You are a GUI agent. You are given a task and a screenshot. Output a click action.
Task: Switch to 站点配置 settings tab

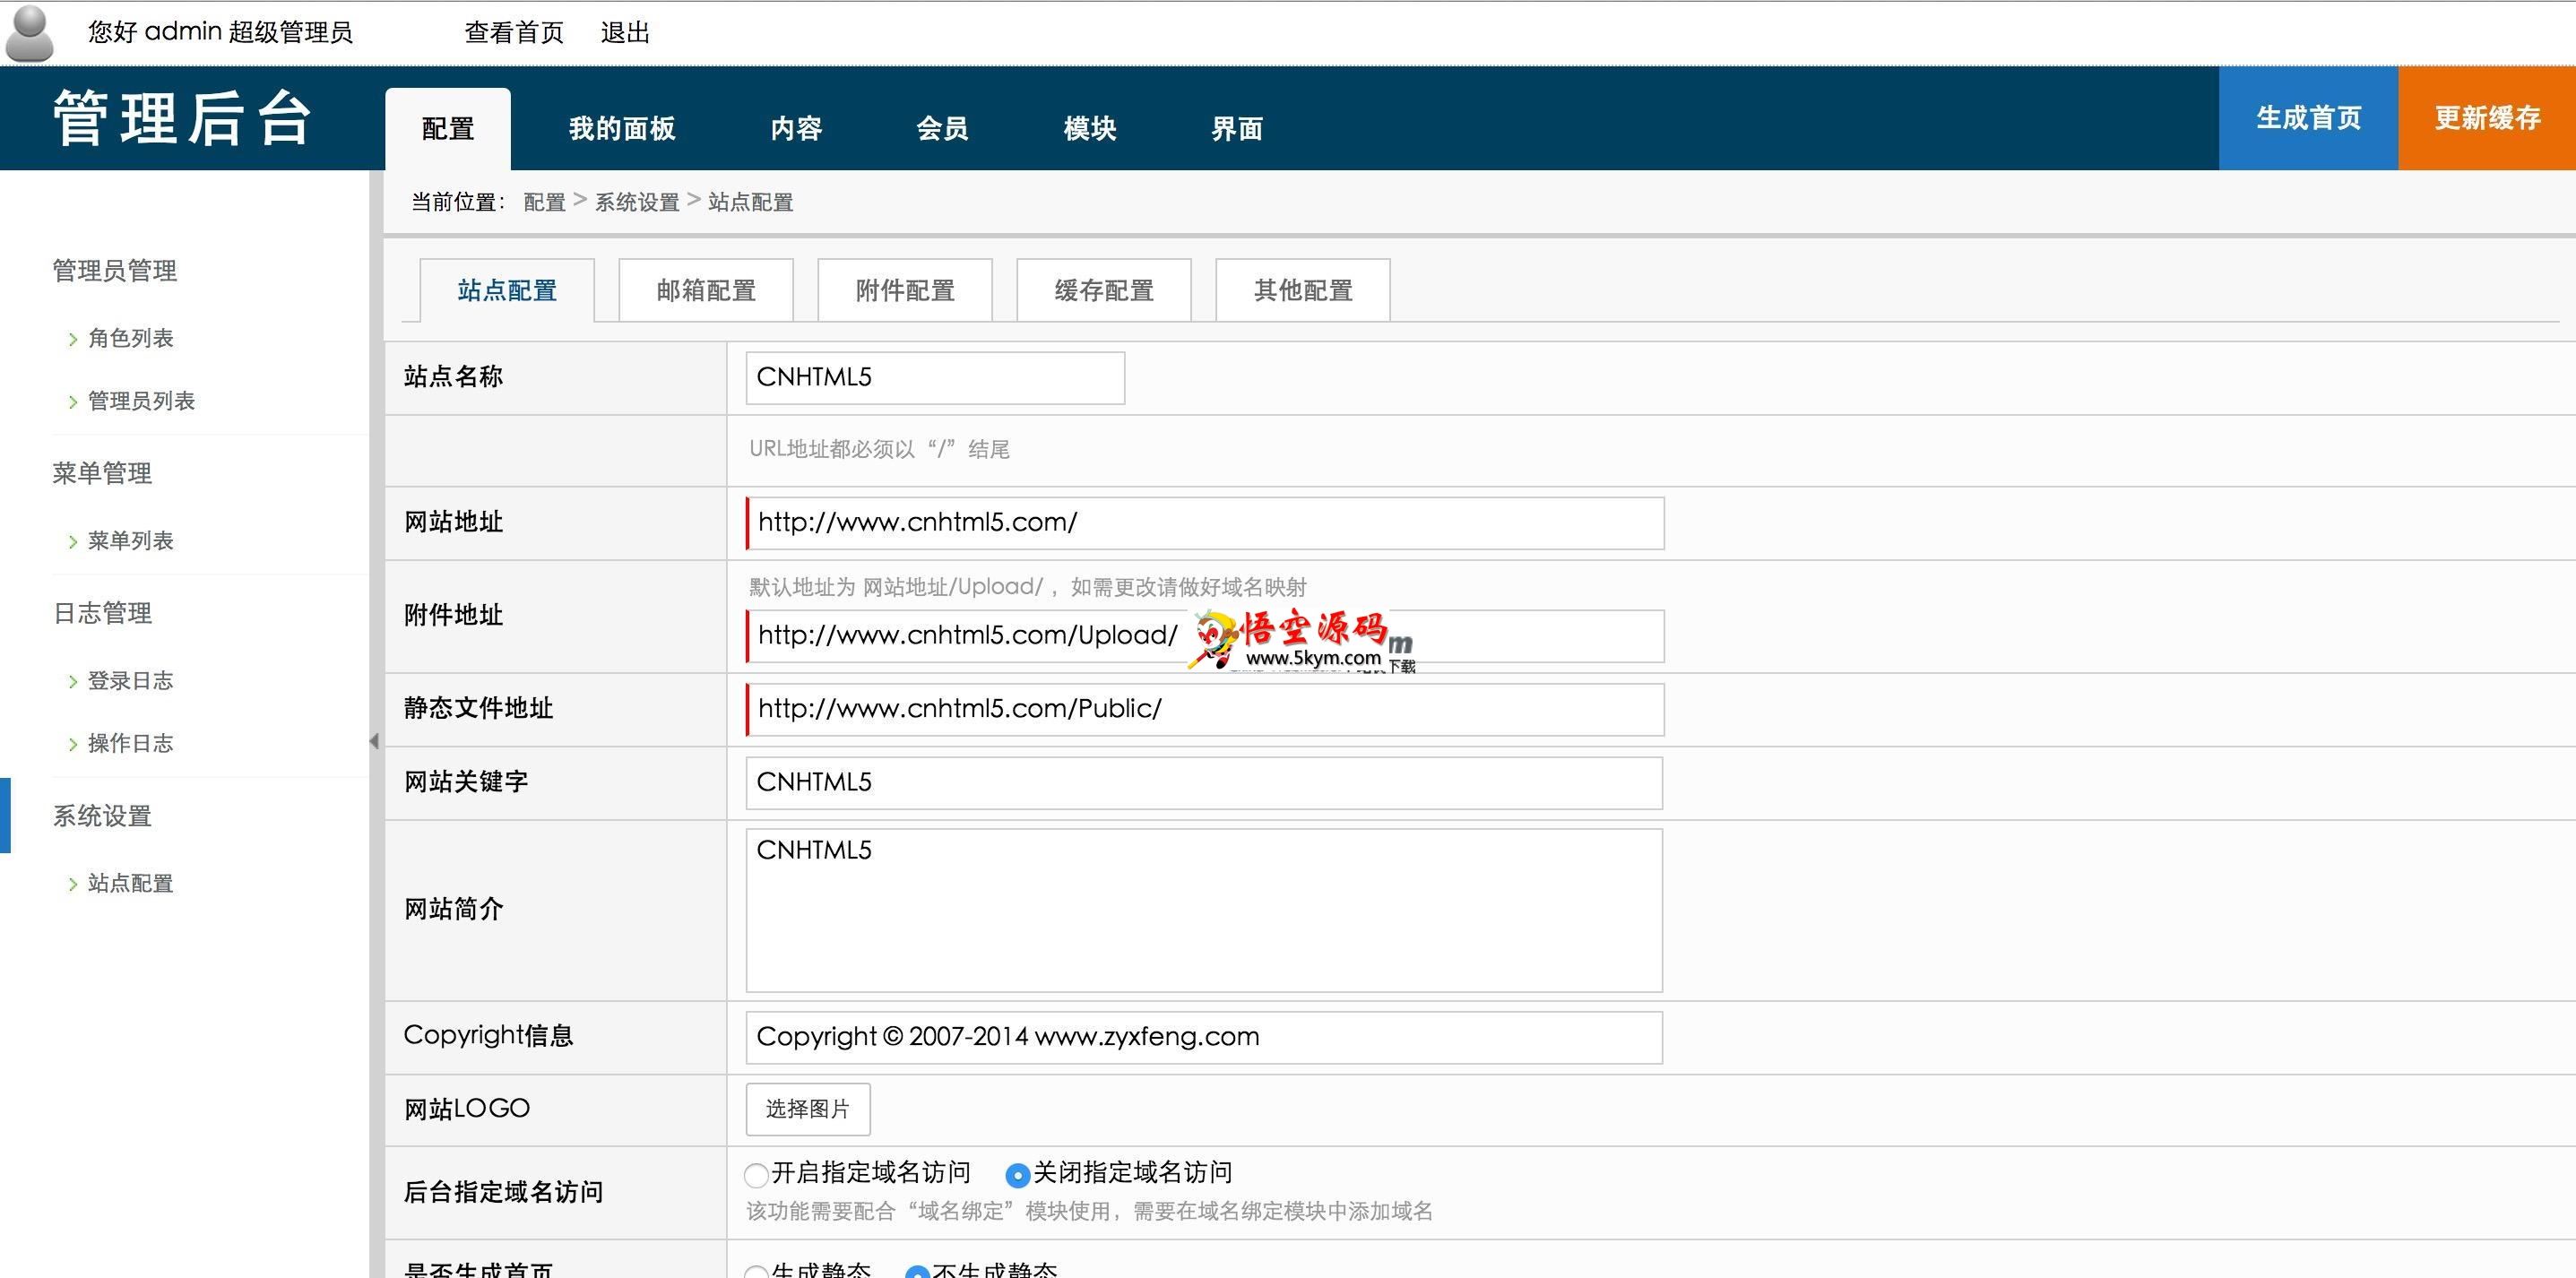point(507,290)
